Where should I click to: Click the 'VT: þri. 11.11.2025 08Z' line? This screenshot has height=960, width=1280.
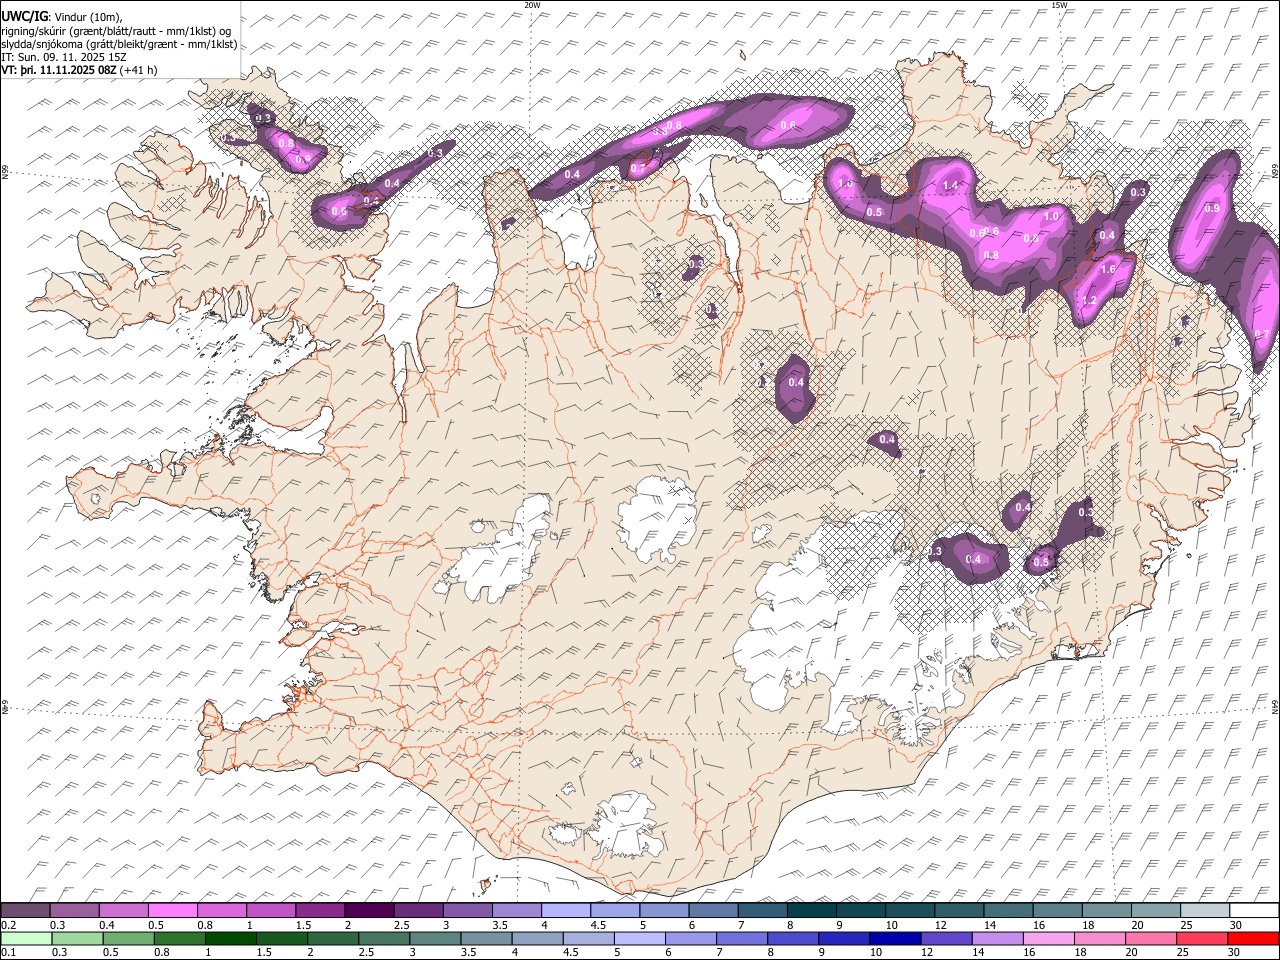[59, 71]
